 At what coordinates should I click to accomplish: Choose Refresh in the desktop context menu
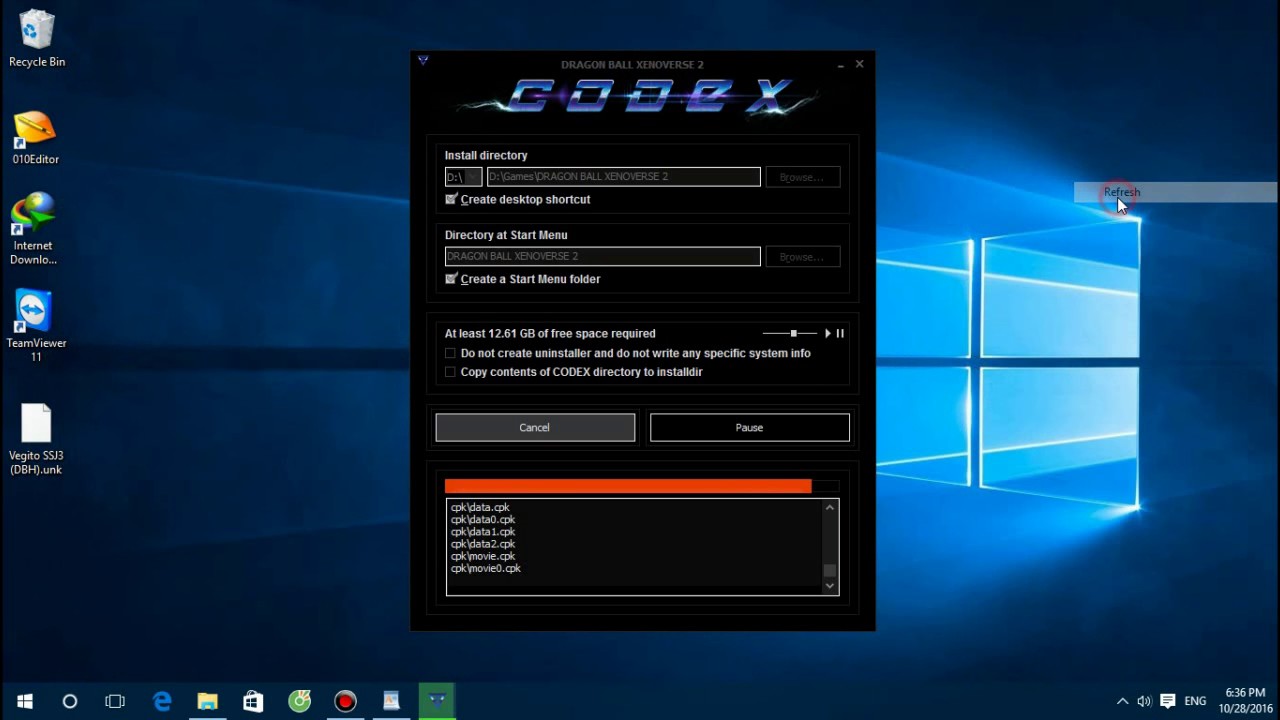tap(1175, 192)
